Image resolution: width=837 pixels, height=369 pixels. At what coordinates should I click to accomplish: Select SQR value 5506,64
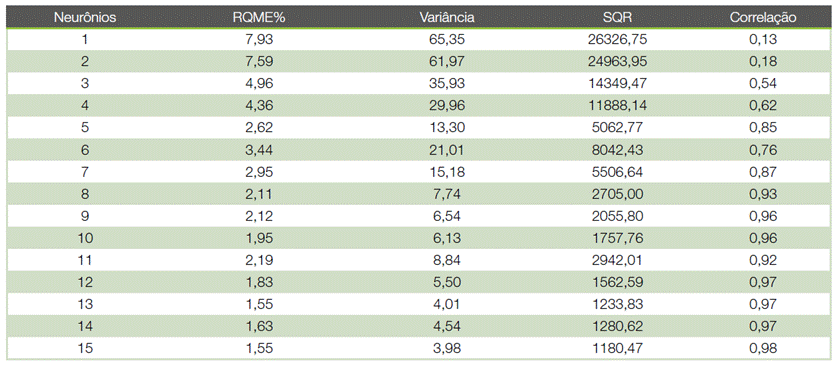tap(619, 171)
